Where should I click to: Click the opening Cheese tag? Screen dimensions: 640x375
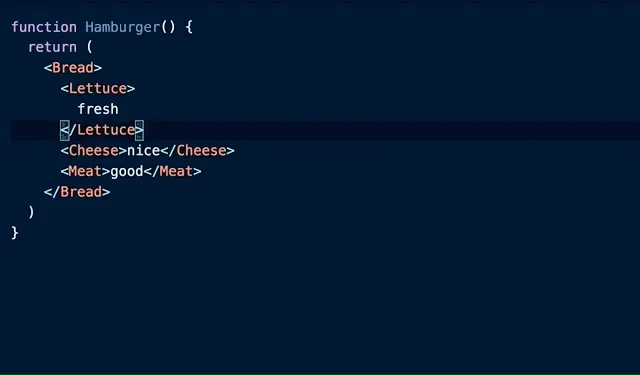pyautogui.click(x=93, y=151)
